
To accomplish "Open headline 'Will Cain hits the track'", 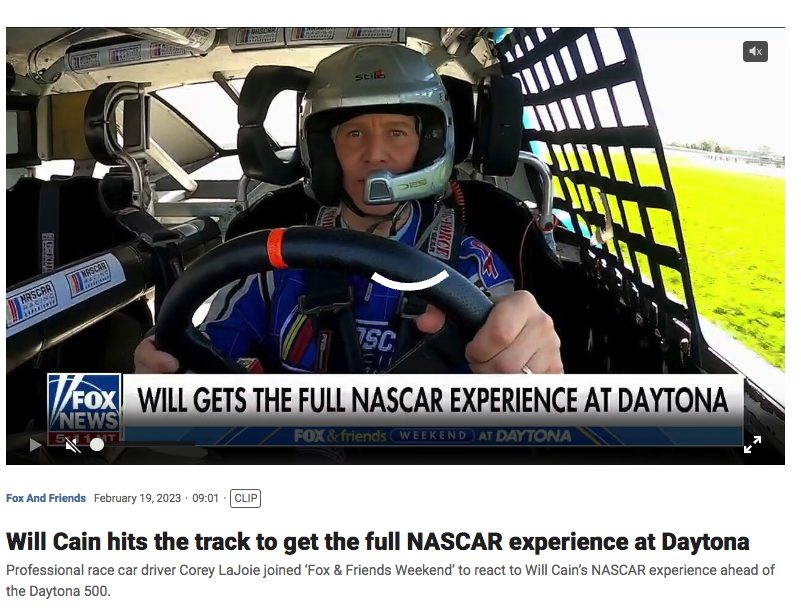I will [378, 542].
